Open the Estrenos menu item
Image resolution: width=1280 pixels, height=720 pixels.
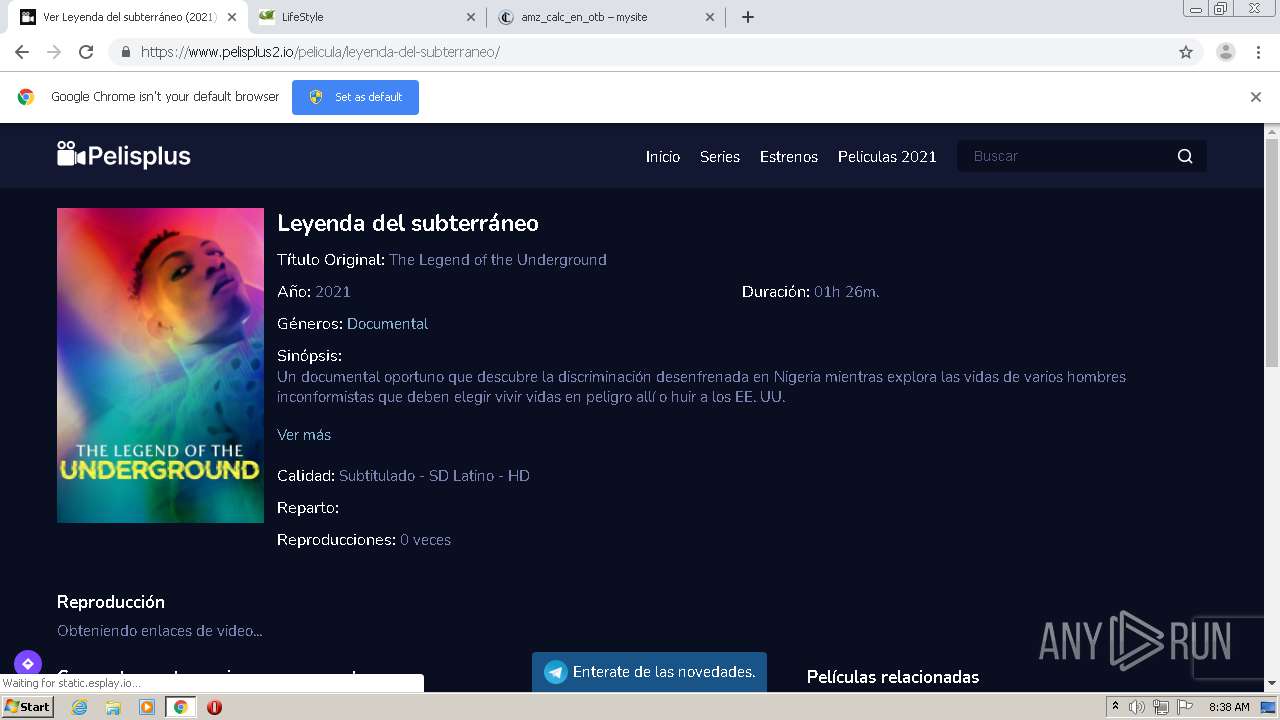789,156
